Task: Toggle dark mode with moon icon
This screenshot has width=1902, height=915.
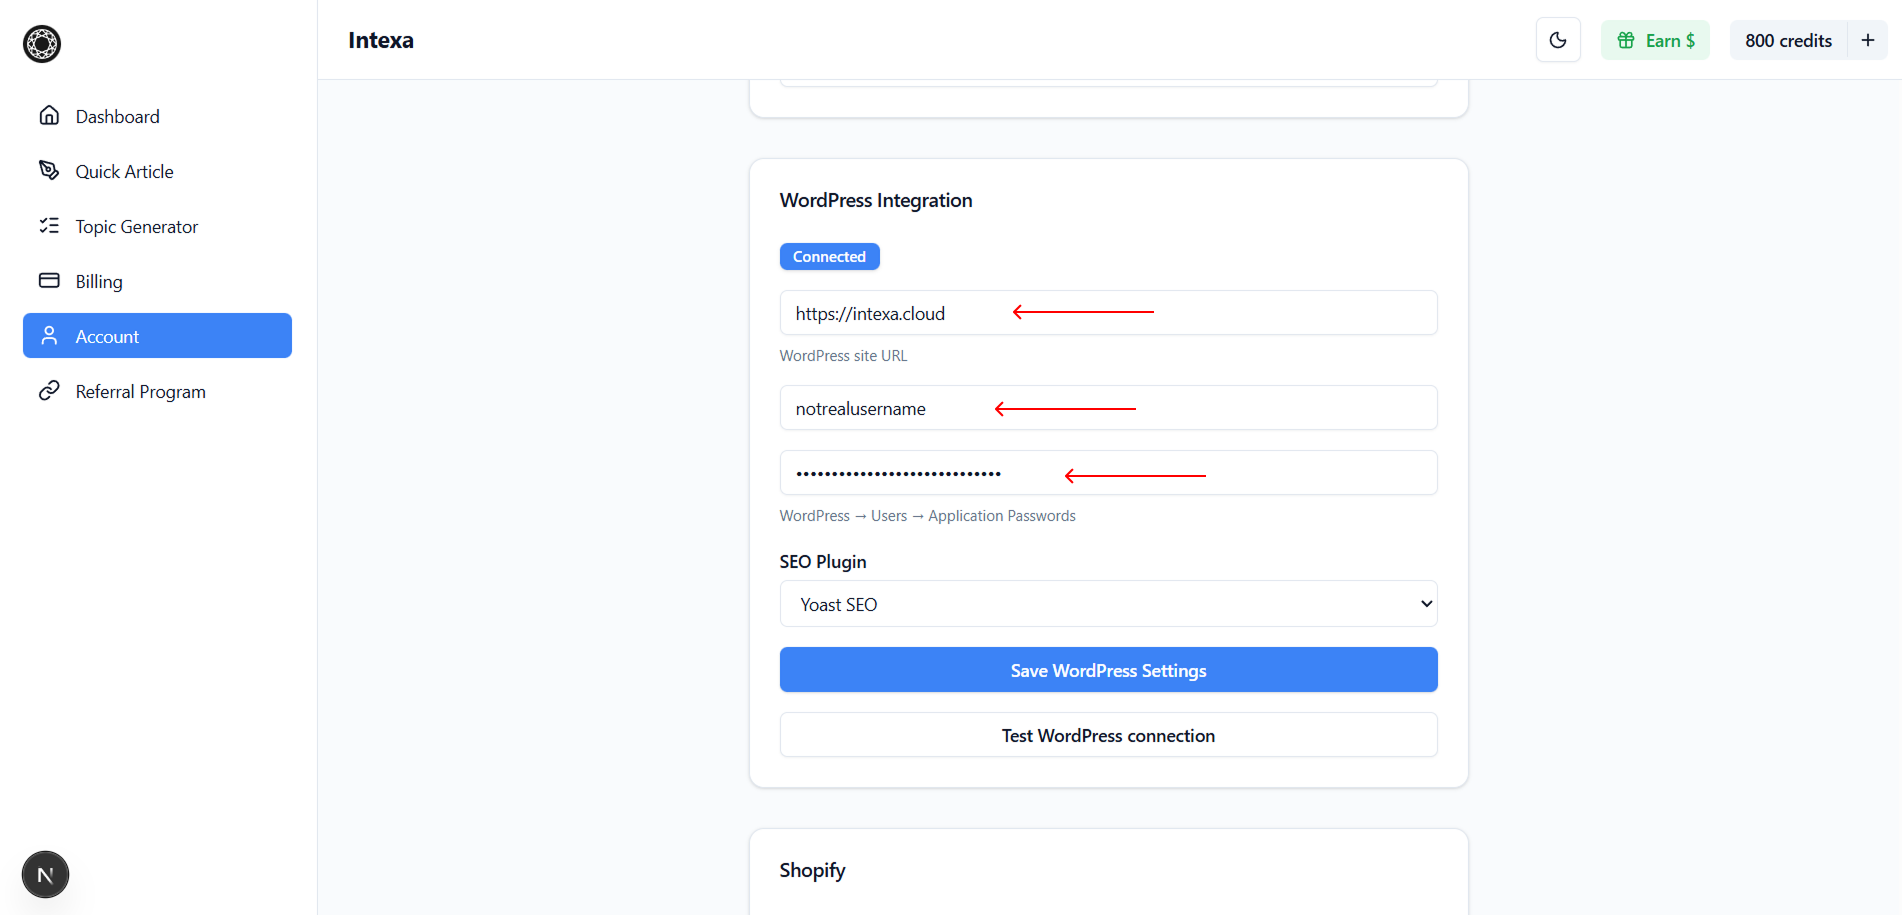Action: (x=1557, y=40)
